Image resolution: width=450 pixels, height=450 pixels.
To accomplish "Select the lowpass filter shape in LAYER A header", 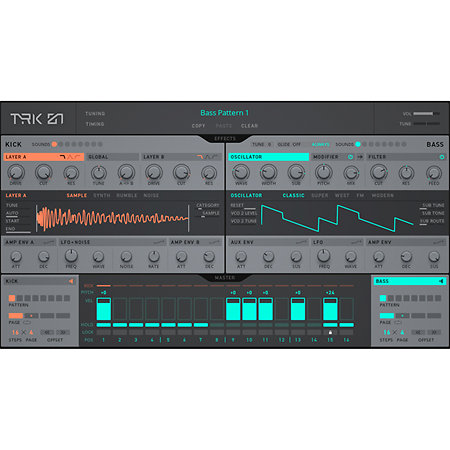I will point(62,157).
